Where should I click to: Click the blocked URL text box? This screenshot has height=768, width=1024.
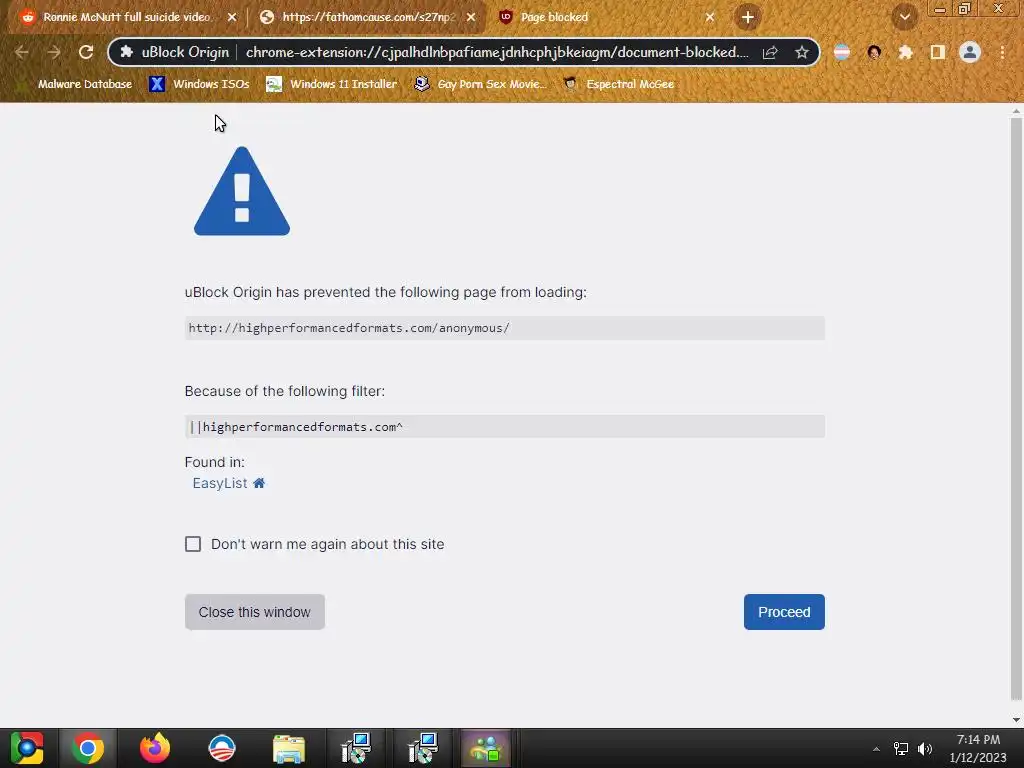tap(505, 328)
